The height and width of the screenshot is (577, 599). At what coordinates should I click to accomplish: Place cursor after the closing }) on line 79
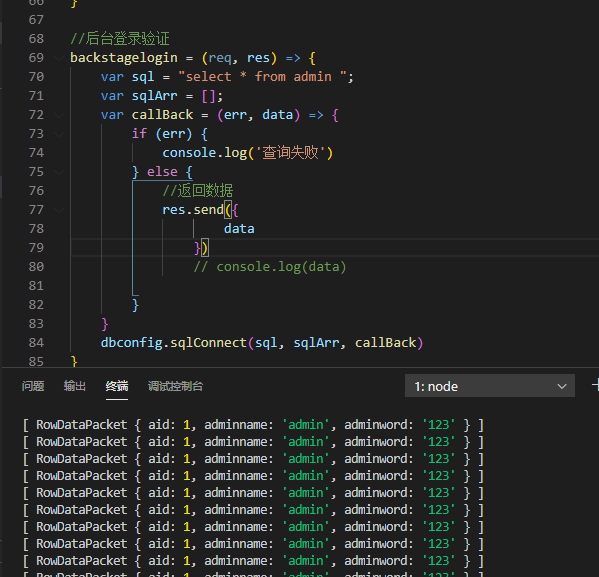[209, 248]
